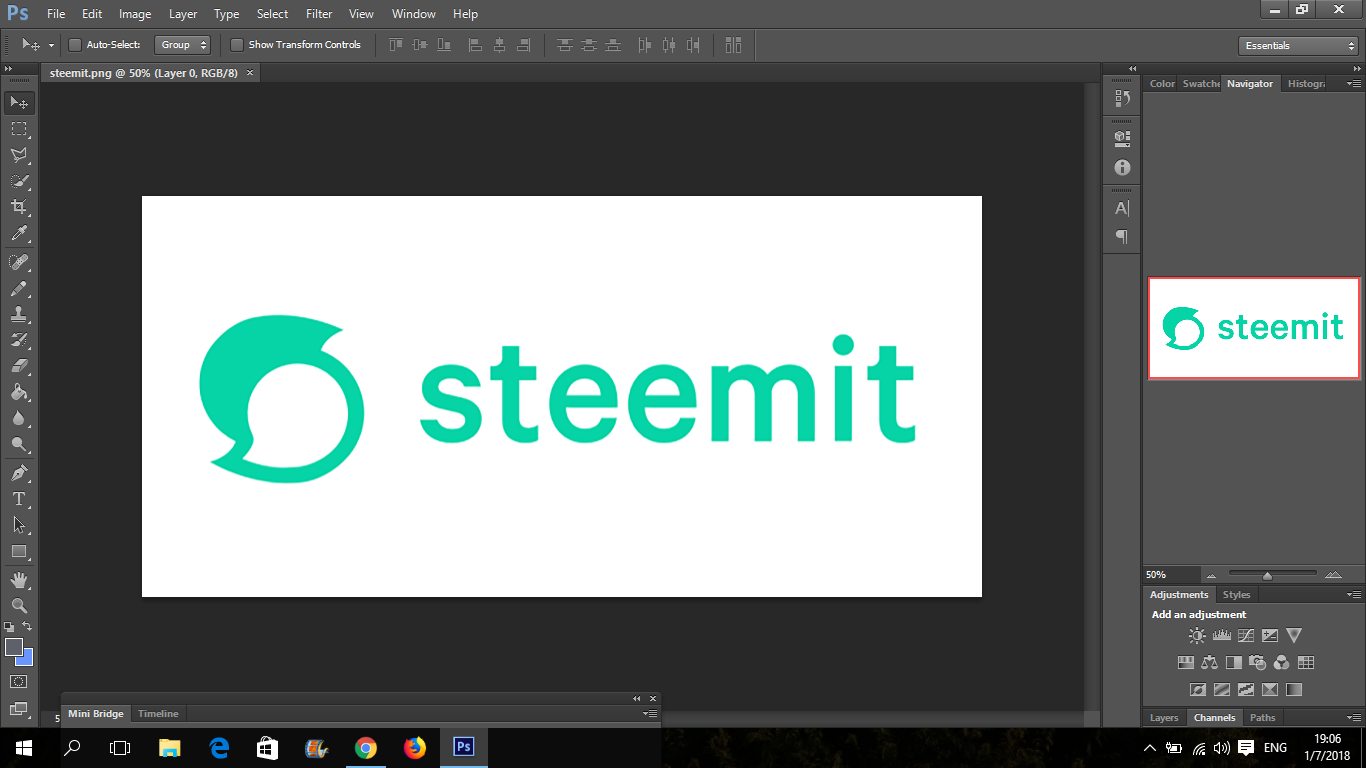Click the Navigator zoom out button

pos(1211,576)
